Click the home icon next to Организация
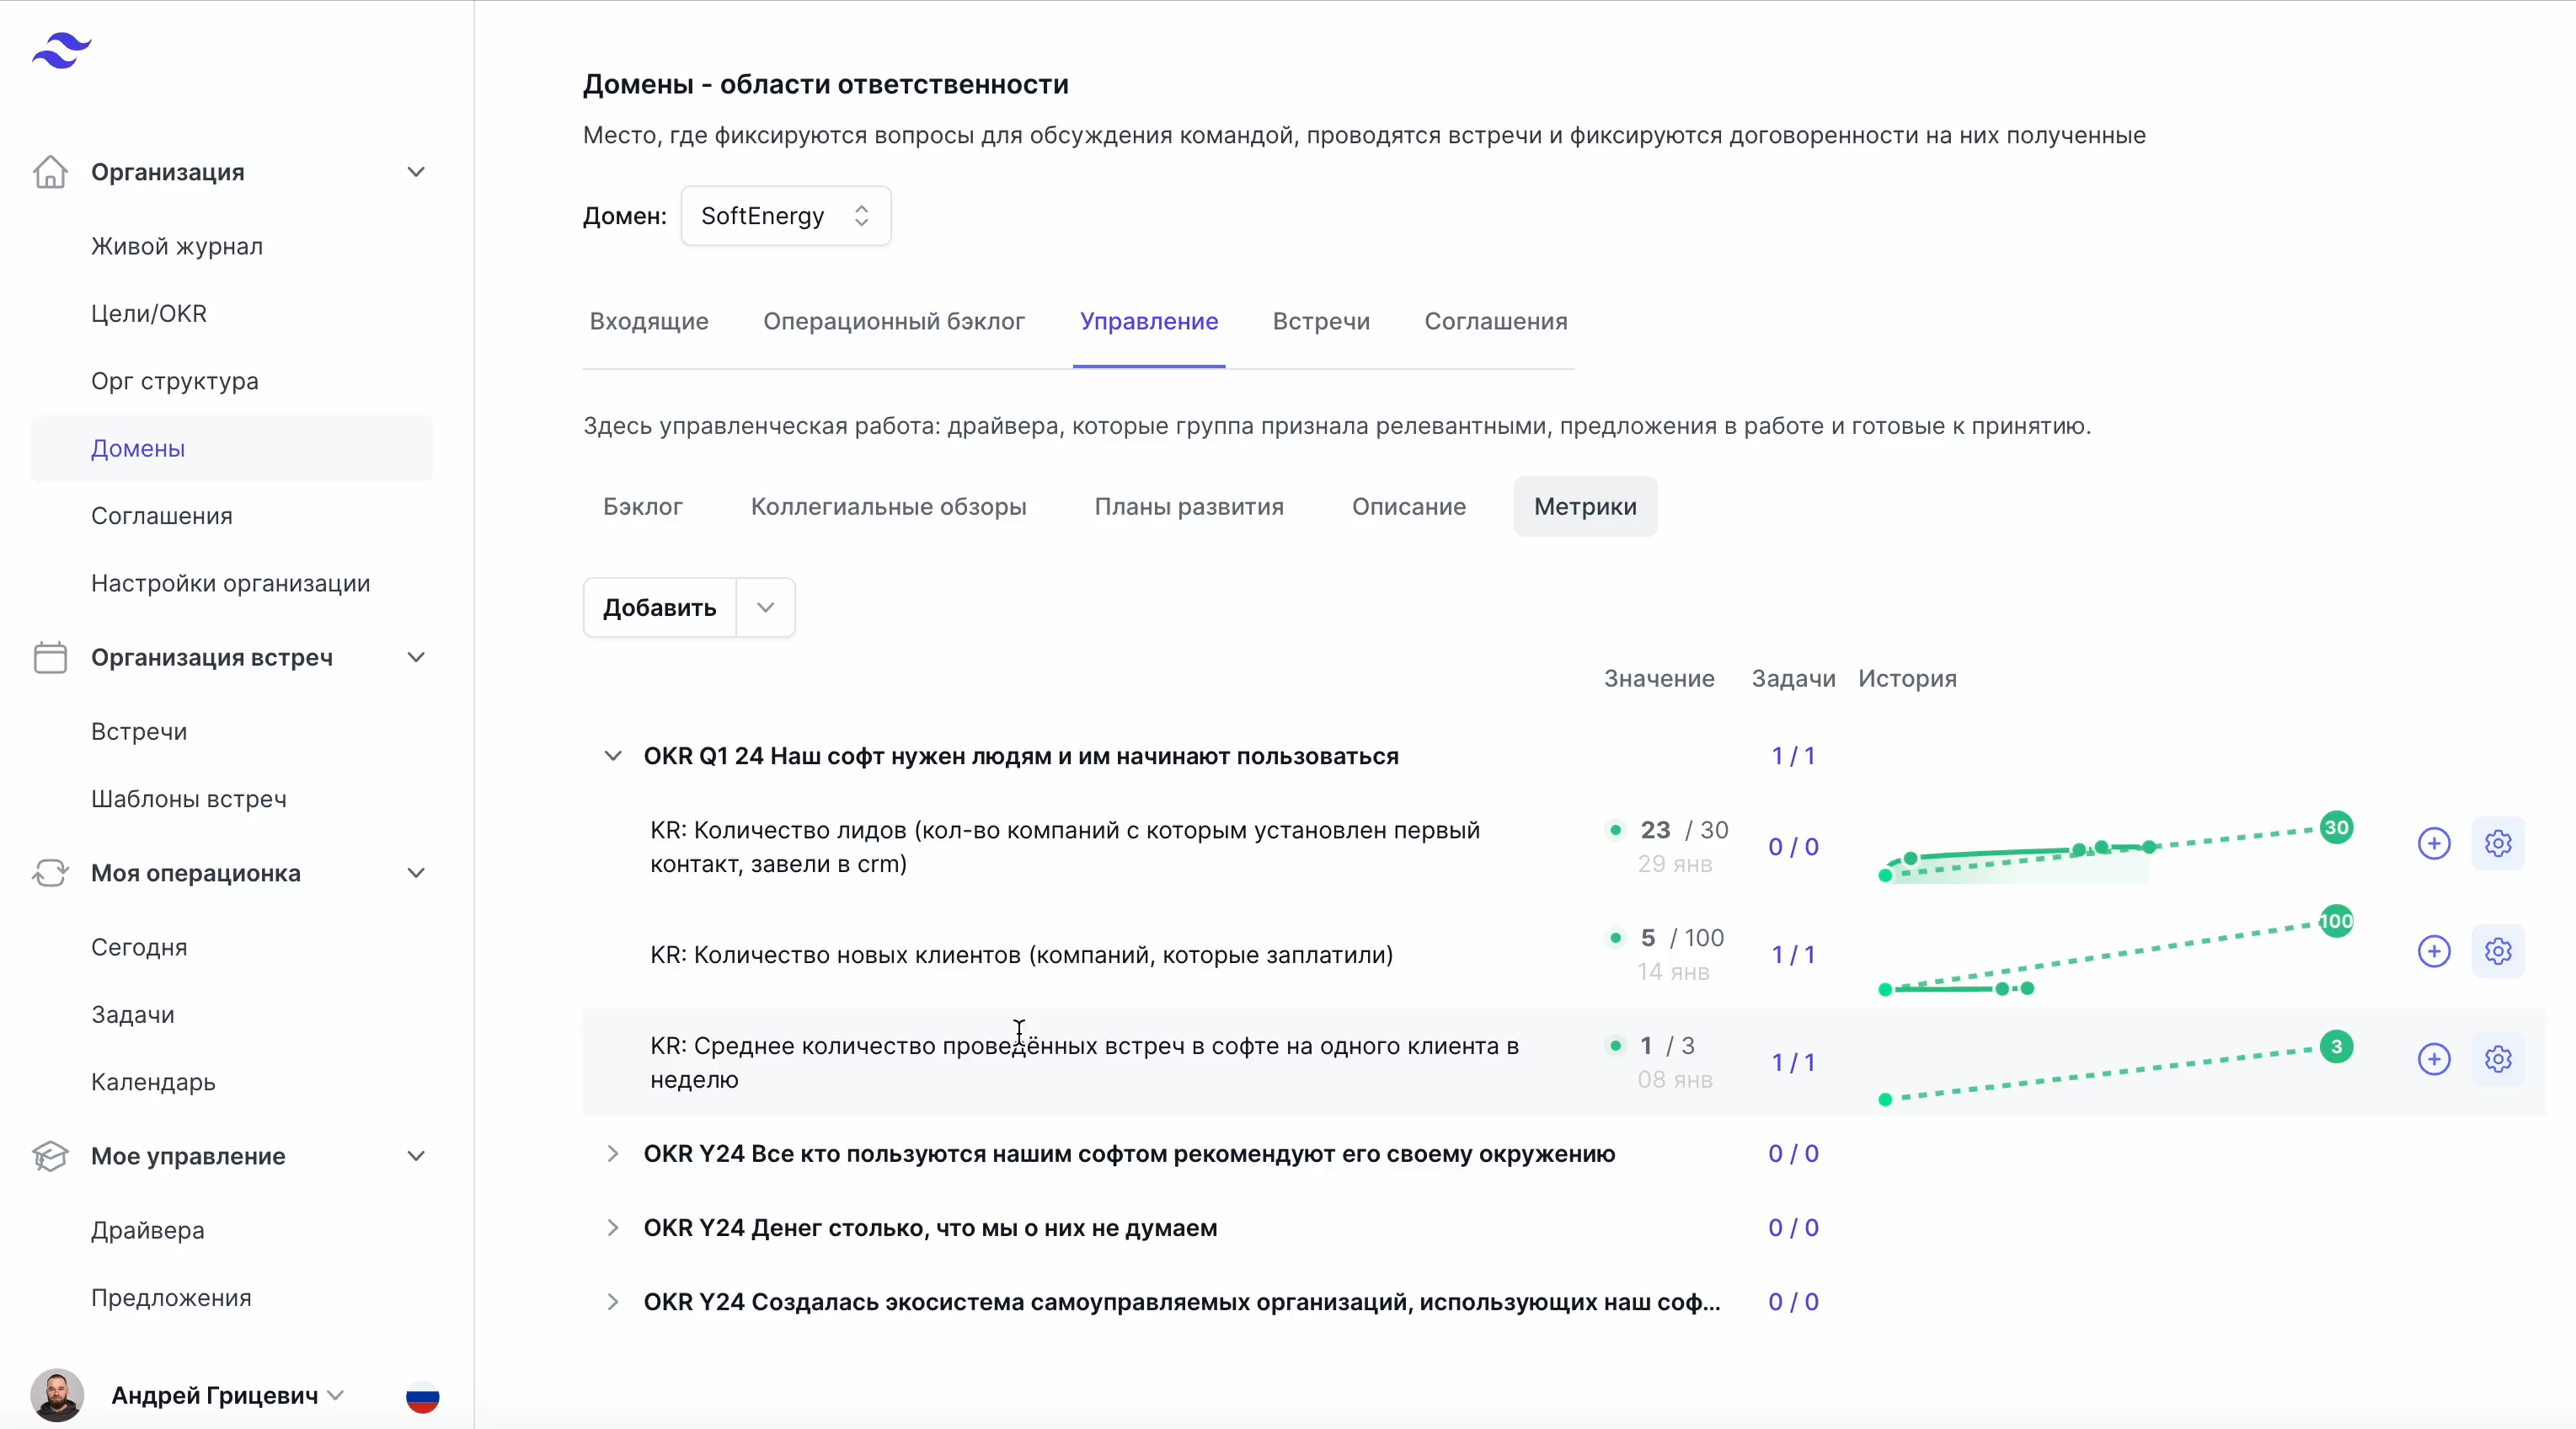The image size is (2576, 1429). coord(50,172)
